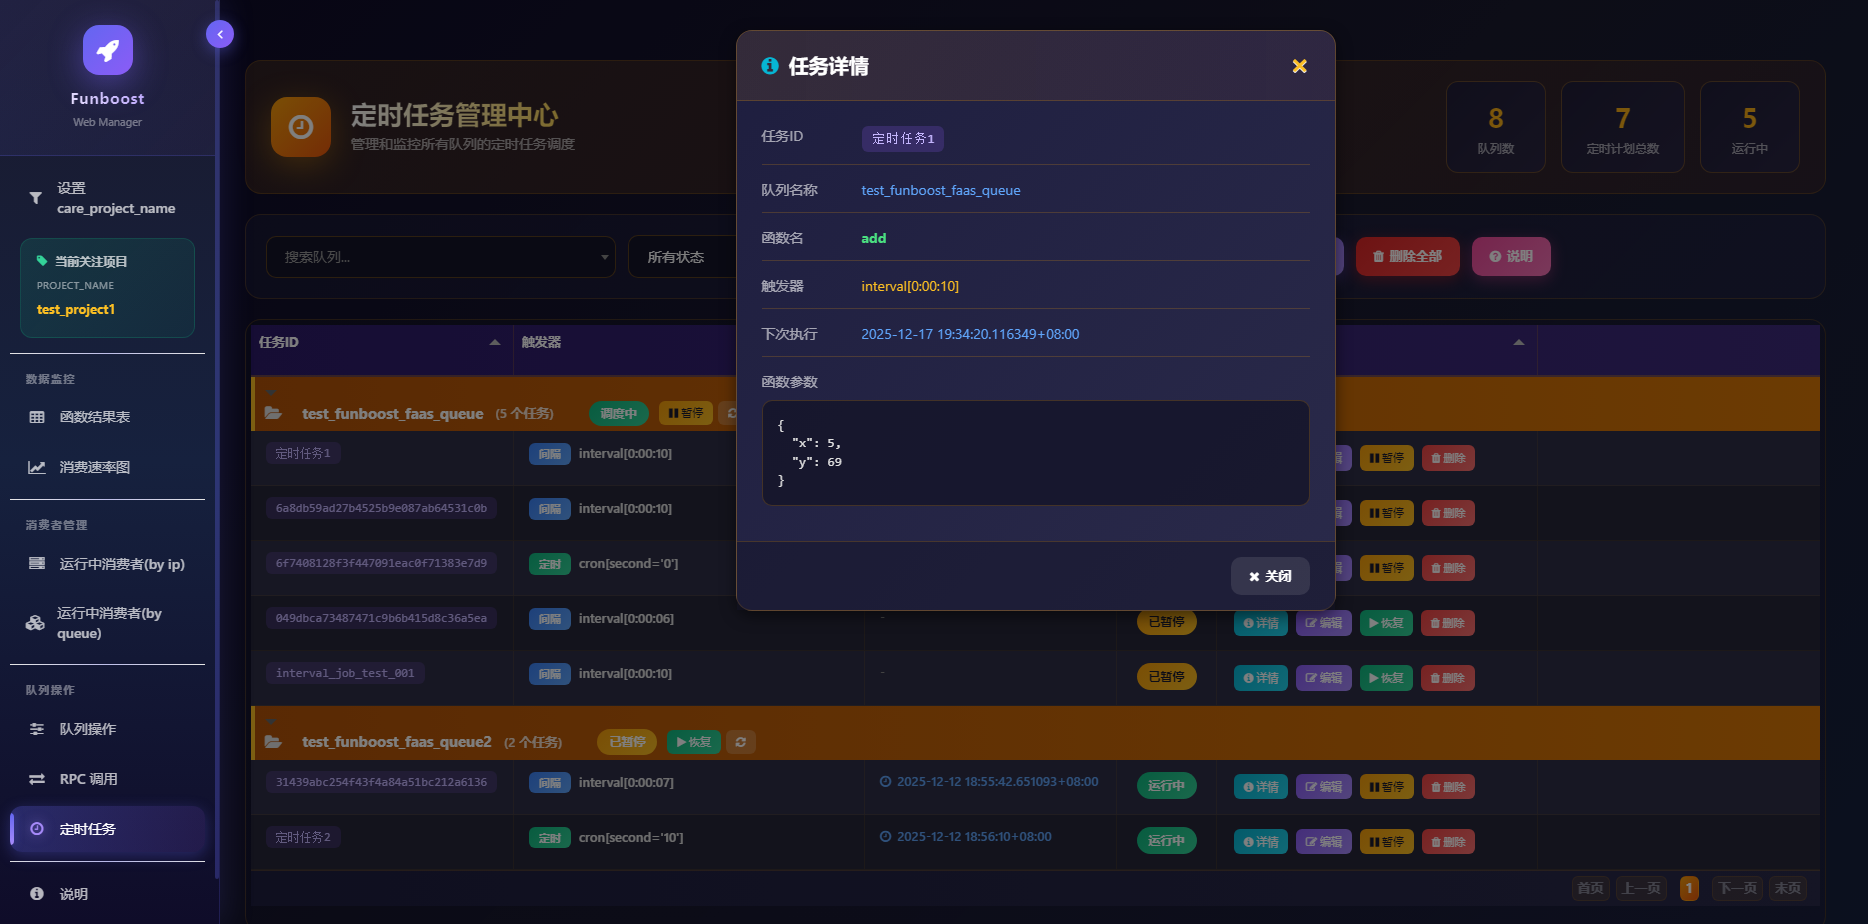Go to 首页 first page in pagination
Screen dimensions: 1868x924
click(1590, 888)
